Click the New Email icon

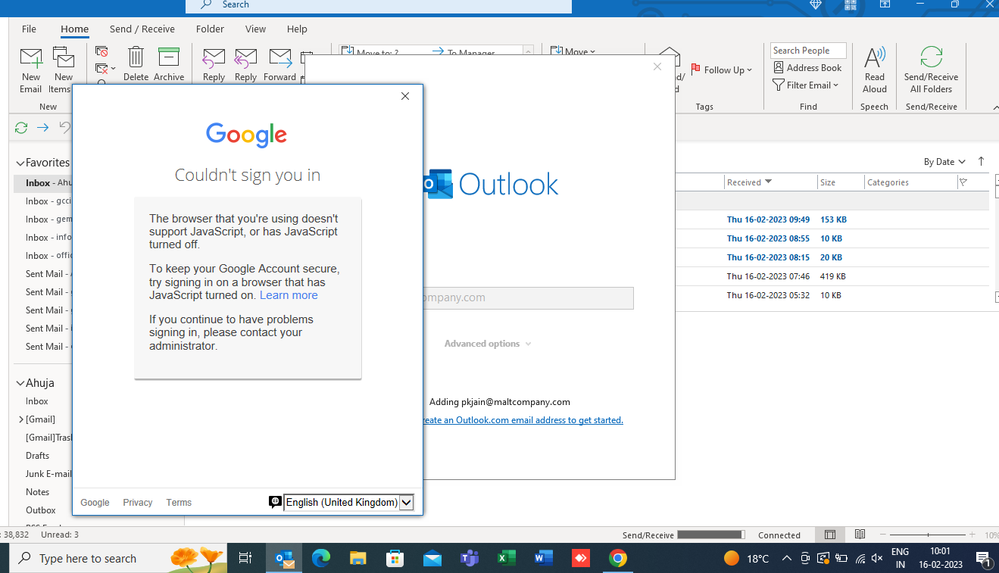[x=31, y=59]
